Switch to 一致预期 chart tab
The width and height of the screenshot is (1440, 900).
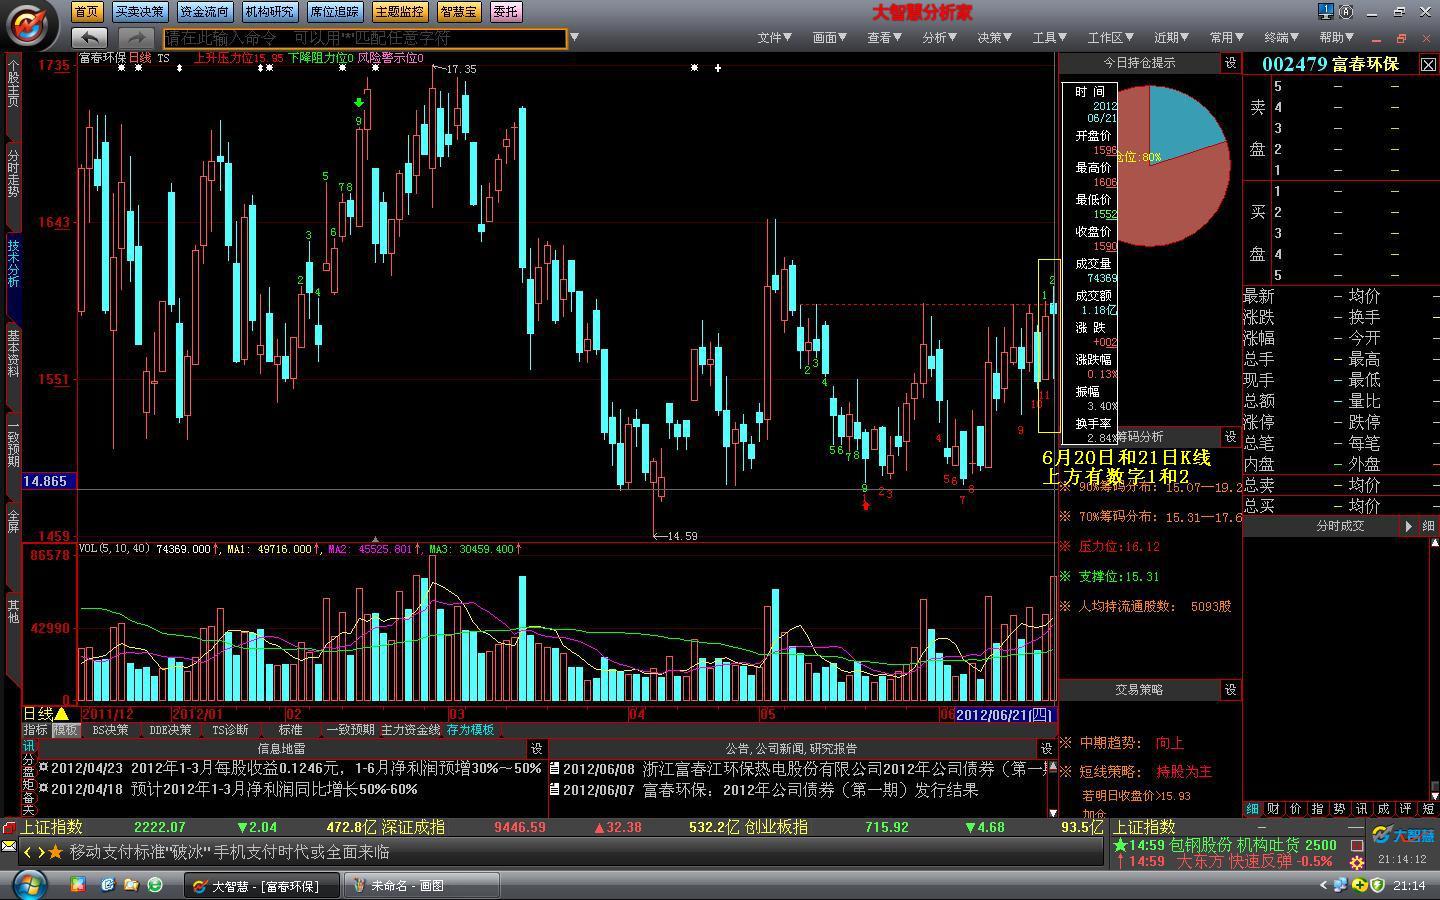(350, 730)
